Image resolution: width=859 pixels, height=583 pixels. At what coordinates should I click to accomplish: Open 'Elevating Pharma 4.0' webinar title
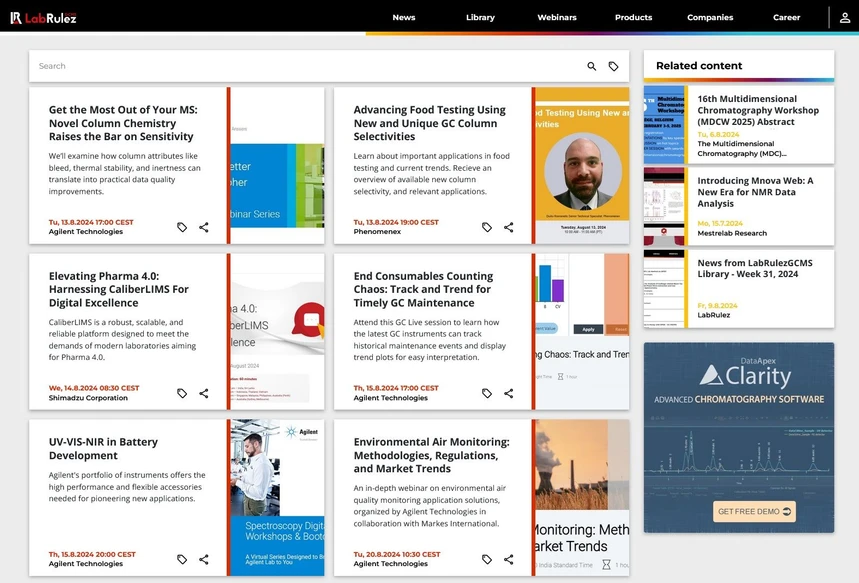click(x=119, y=289)
